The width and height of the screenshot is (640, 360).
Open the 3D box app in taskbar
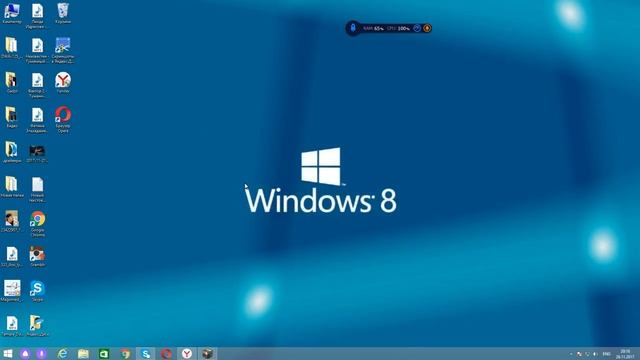pyautogui.click(x=207, y=353)
